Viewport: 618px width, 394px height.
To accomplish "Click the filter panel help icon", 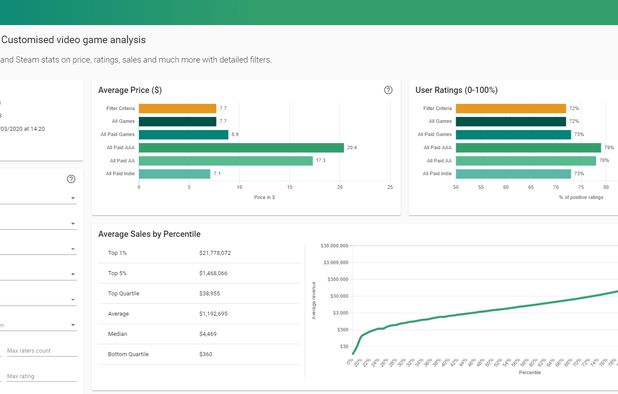I will pos(71,179).
